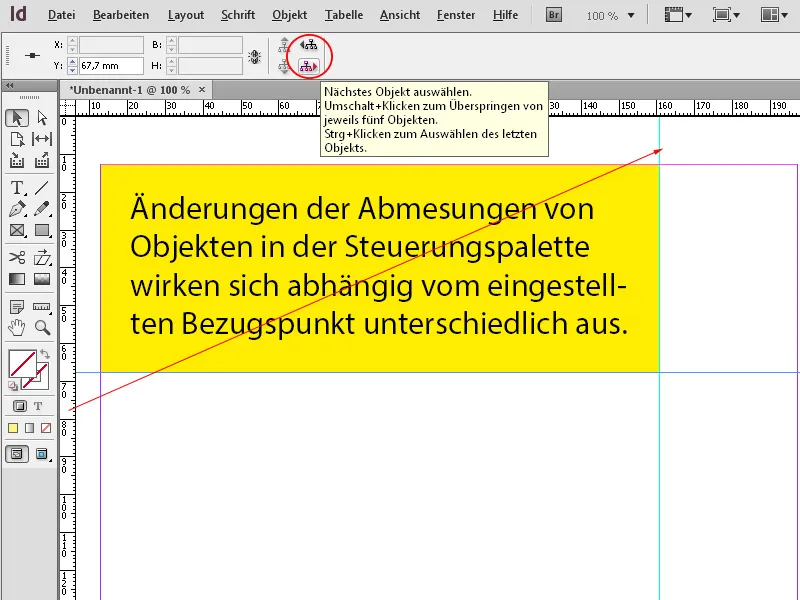Collapse the tools panel double arrows
Image resolution: width=800 pixels, height=600 pixels.
point(9,85)
